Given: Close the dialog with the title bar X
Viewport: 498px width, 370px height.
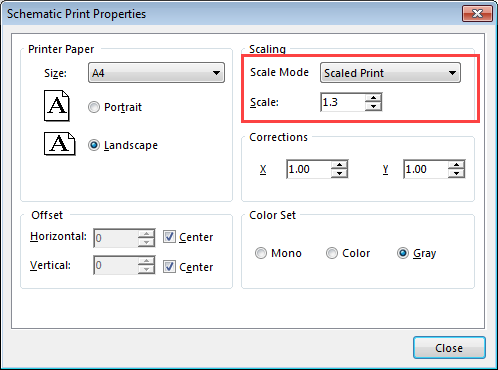Looking at the screenshot, I should [x=477, y=13].
